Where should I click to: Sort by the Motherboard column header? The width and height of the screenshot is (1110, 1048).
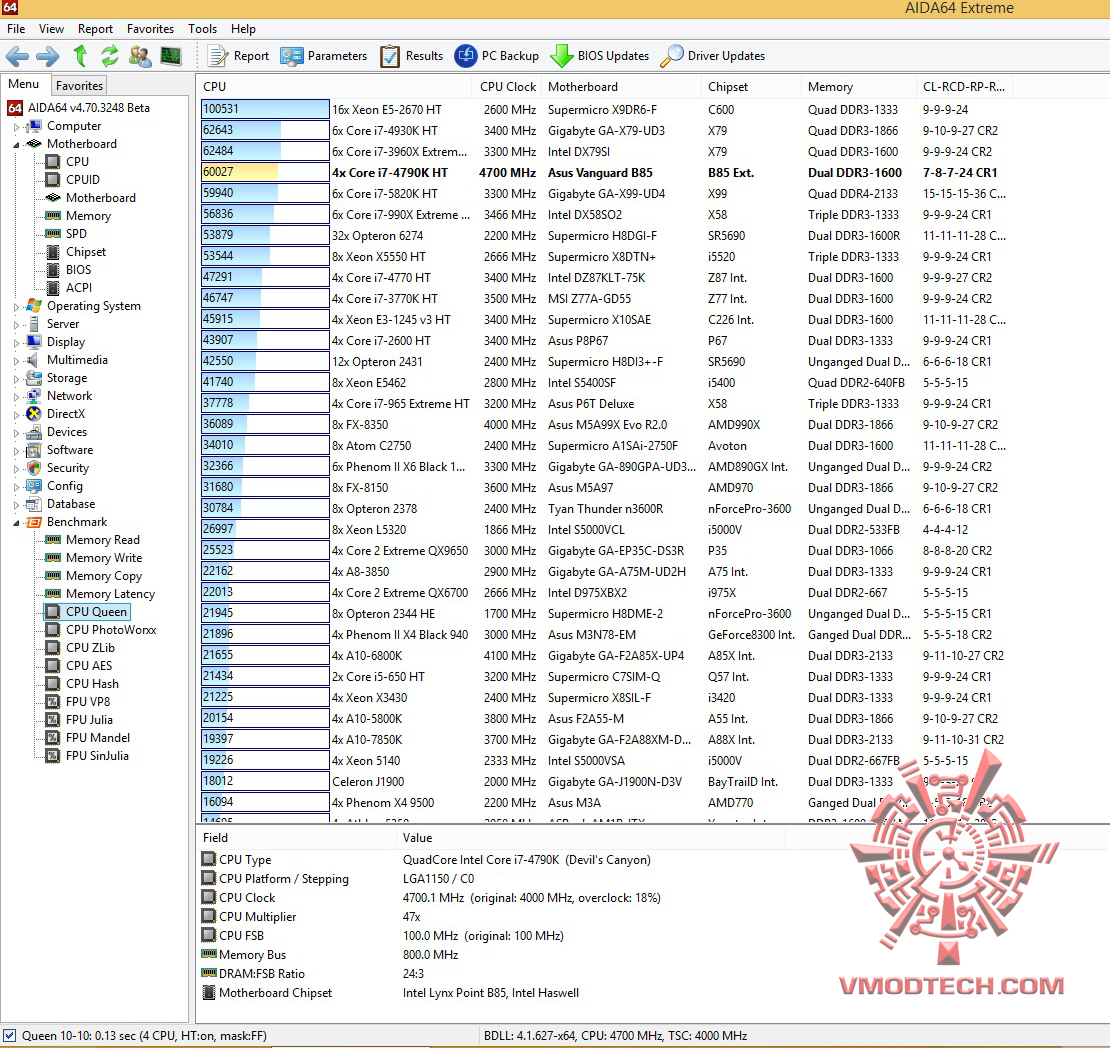622,86
